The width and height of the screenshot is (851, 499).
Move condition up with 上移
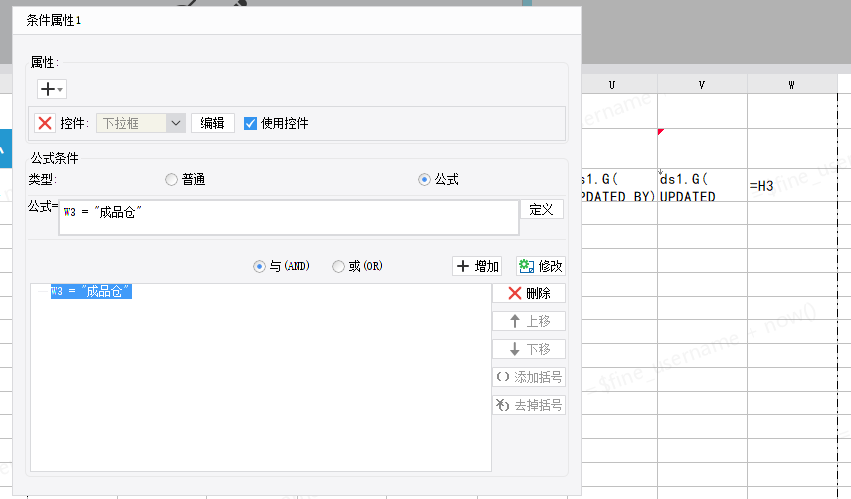click(529, 321)
